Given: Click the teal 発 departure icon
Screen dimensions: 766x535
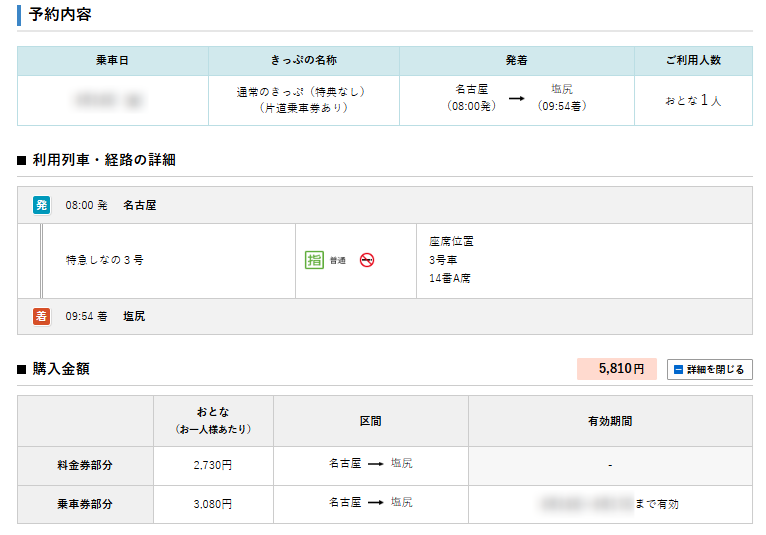Looking at the screenshot, I should [x=41, y=205].
